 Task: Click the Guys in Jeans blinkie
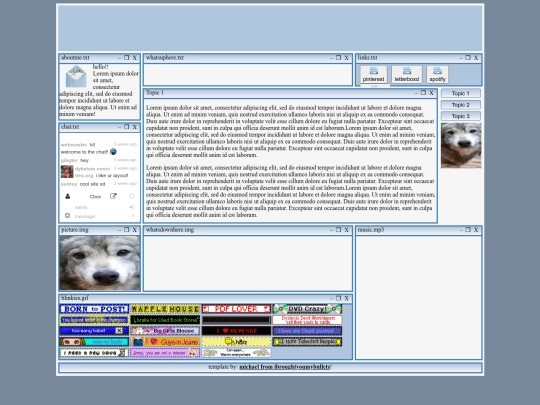point(165,342)
